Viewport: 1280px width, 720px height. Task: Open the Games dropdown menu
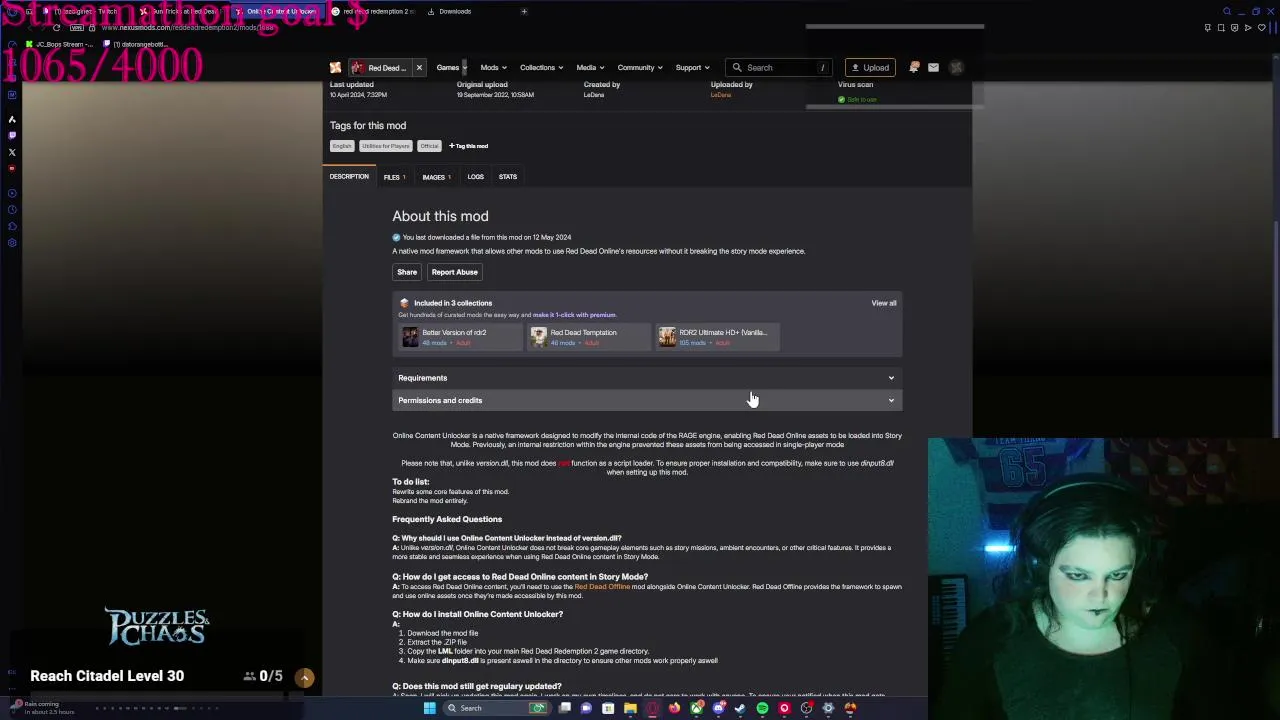pos(451,68)
